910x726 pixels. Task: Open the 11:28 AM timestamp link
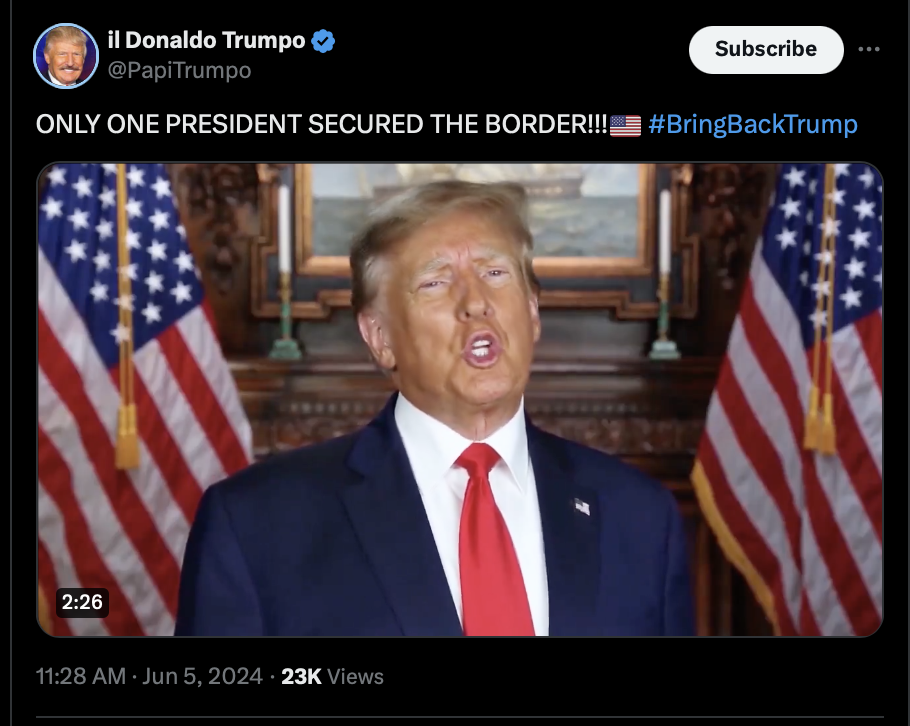pos(81,676)
